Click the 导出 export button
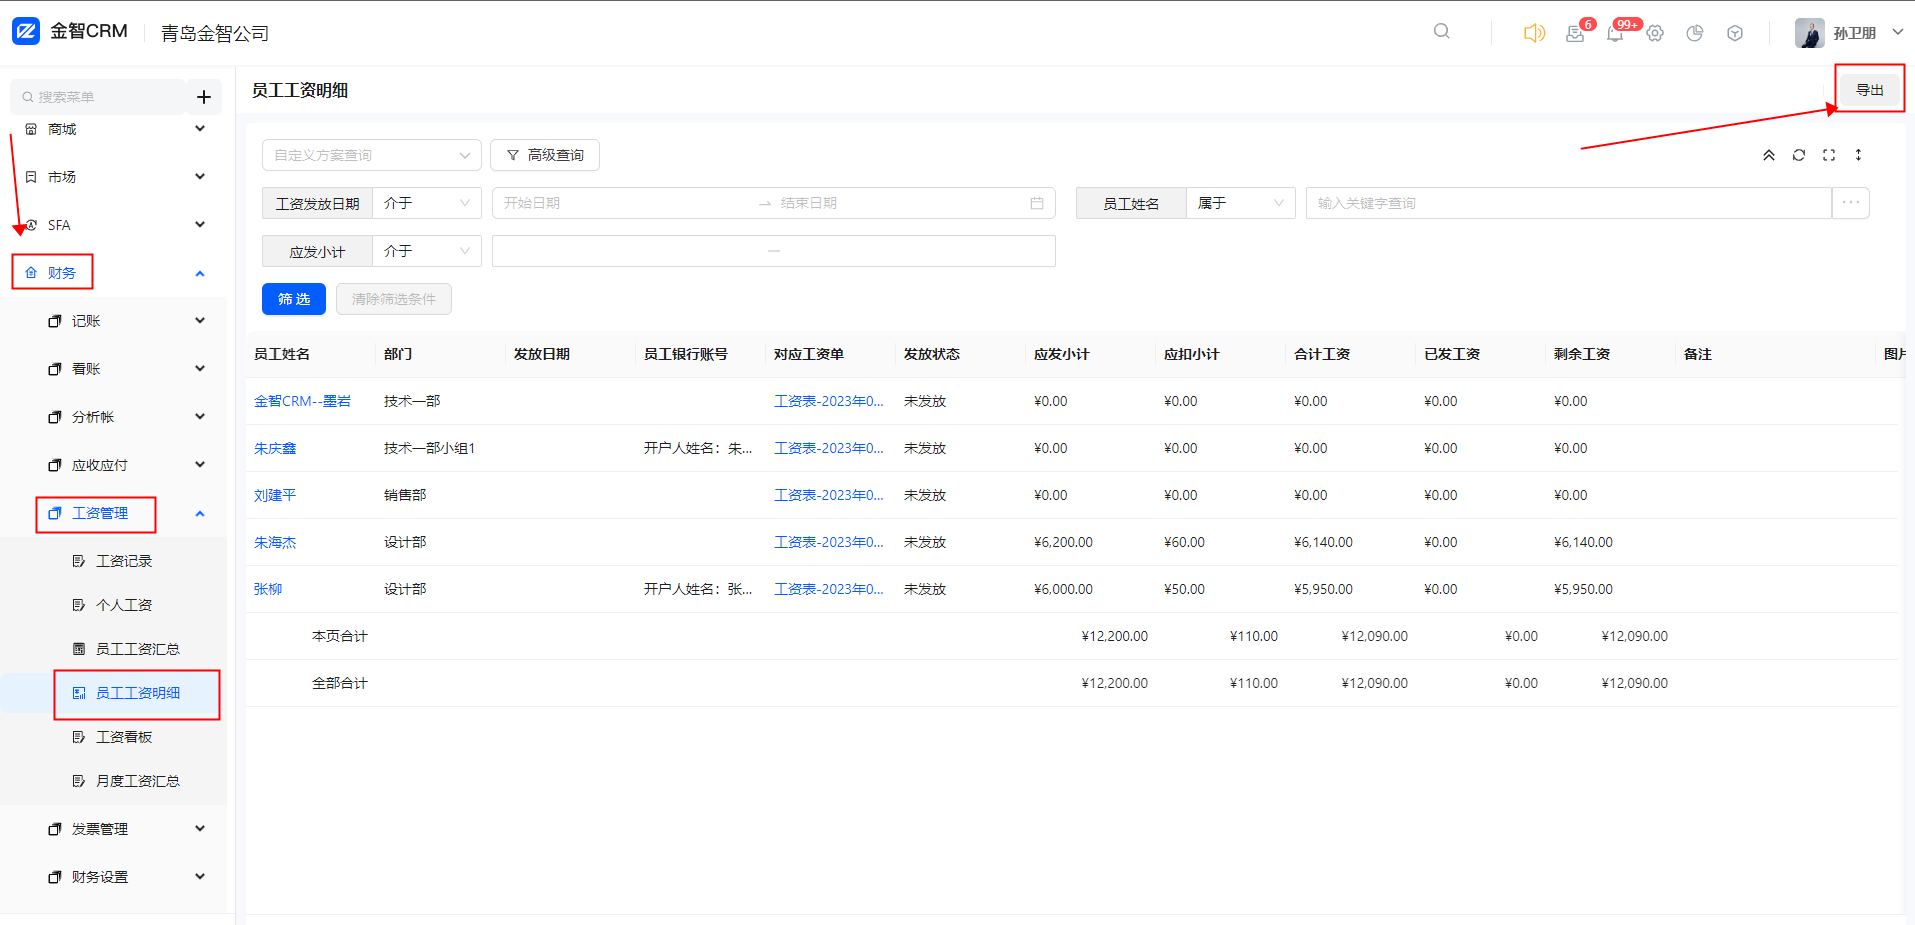 pos(1869,90)
